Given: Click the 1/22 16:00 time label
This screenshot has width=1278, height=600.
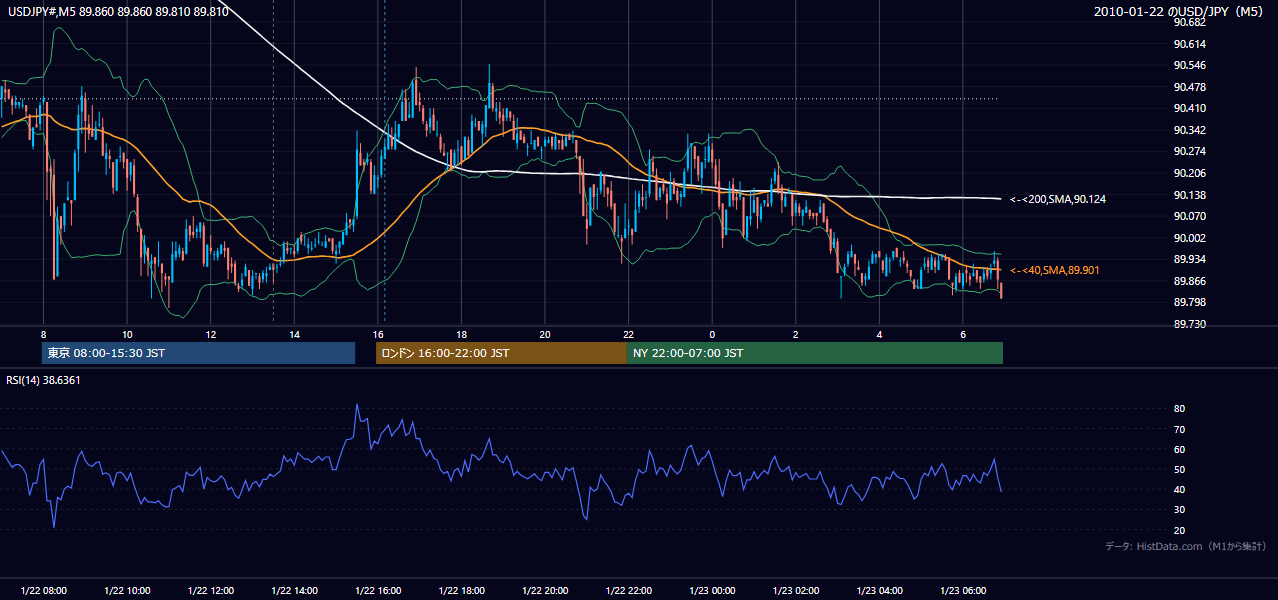Looking at the screenshot, I should [378, 591].
